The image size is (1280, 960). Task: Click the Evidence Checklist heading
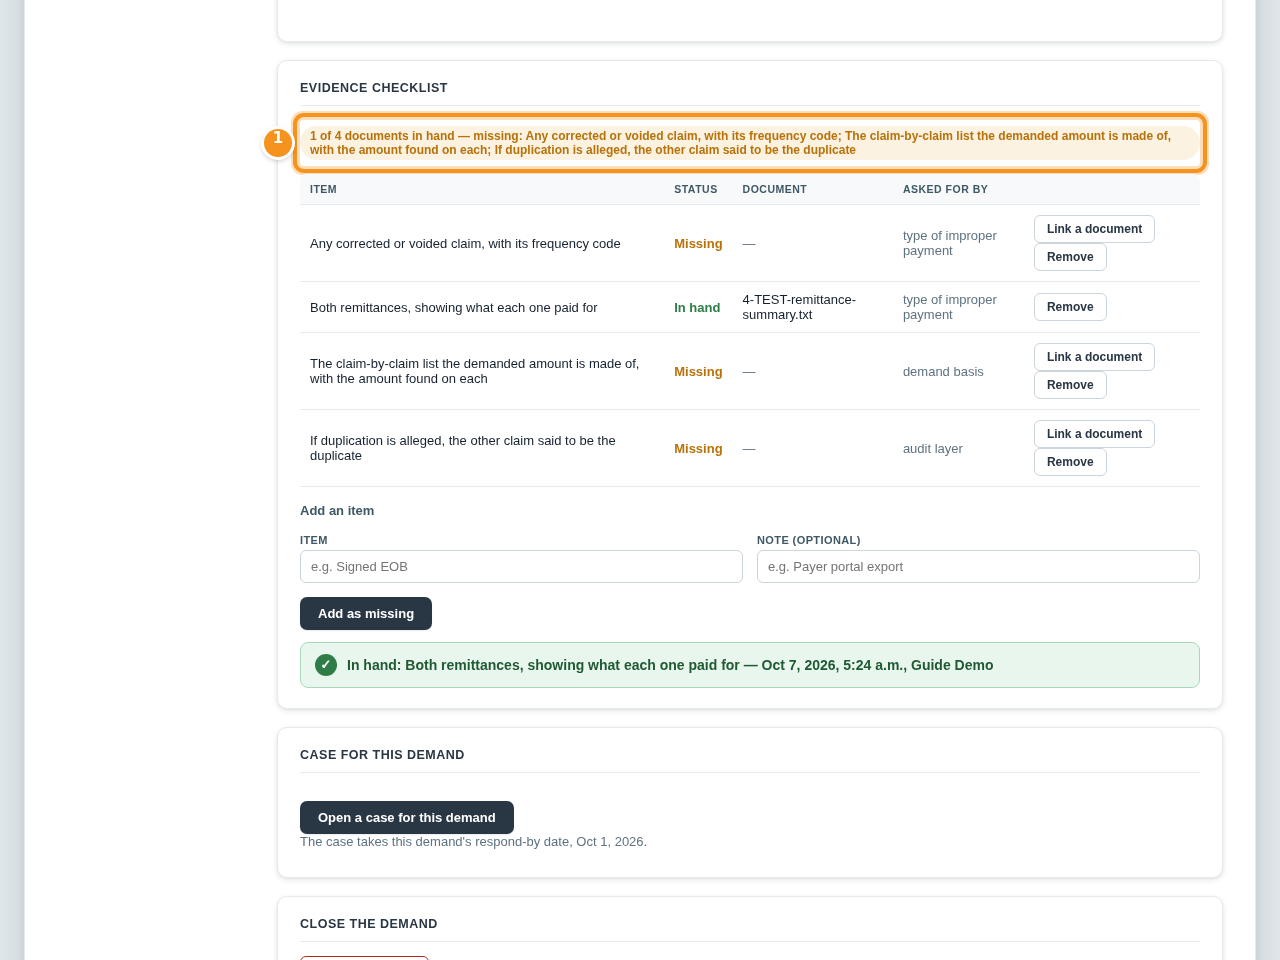[374, 88]
